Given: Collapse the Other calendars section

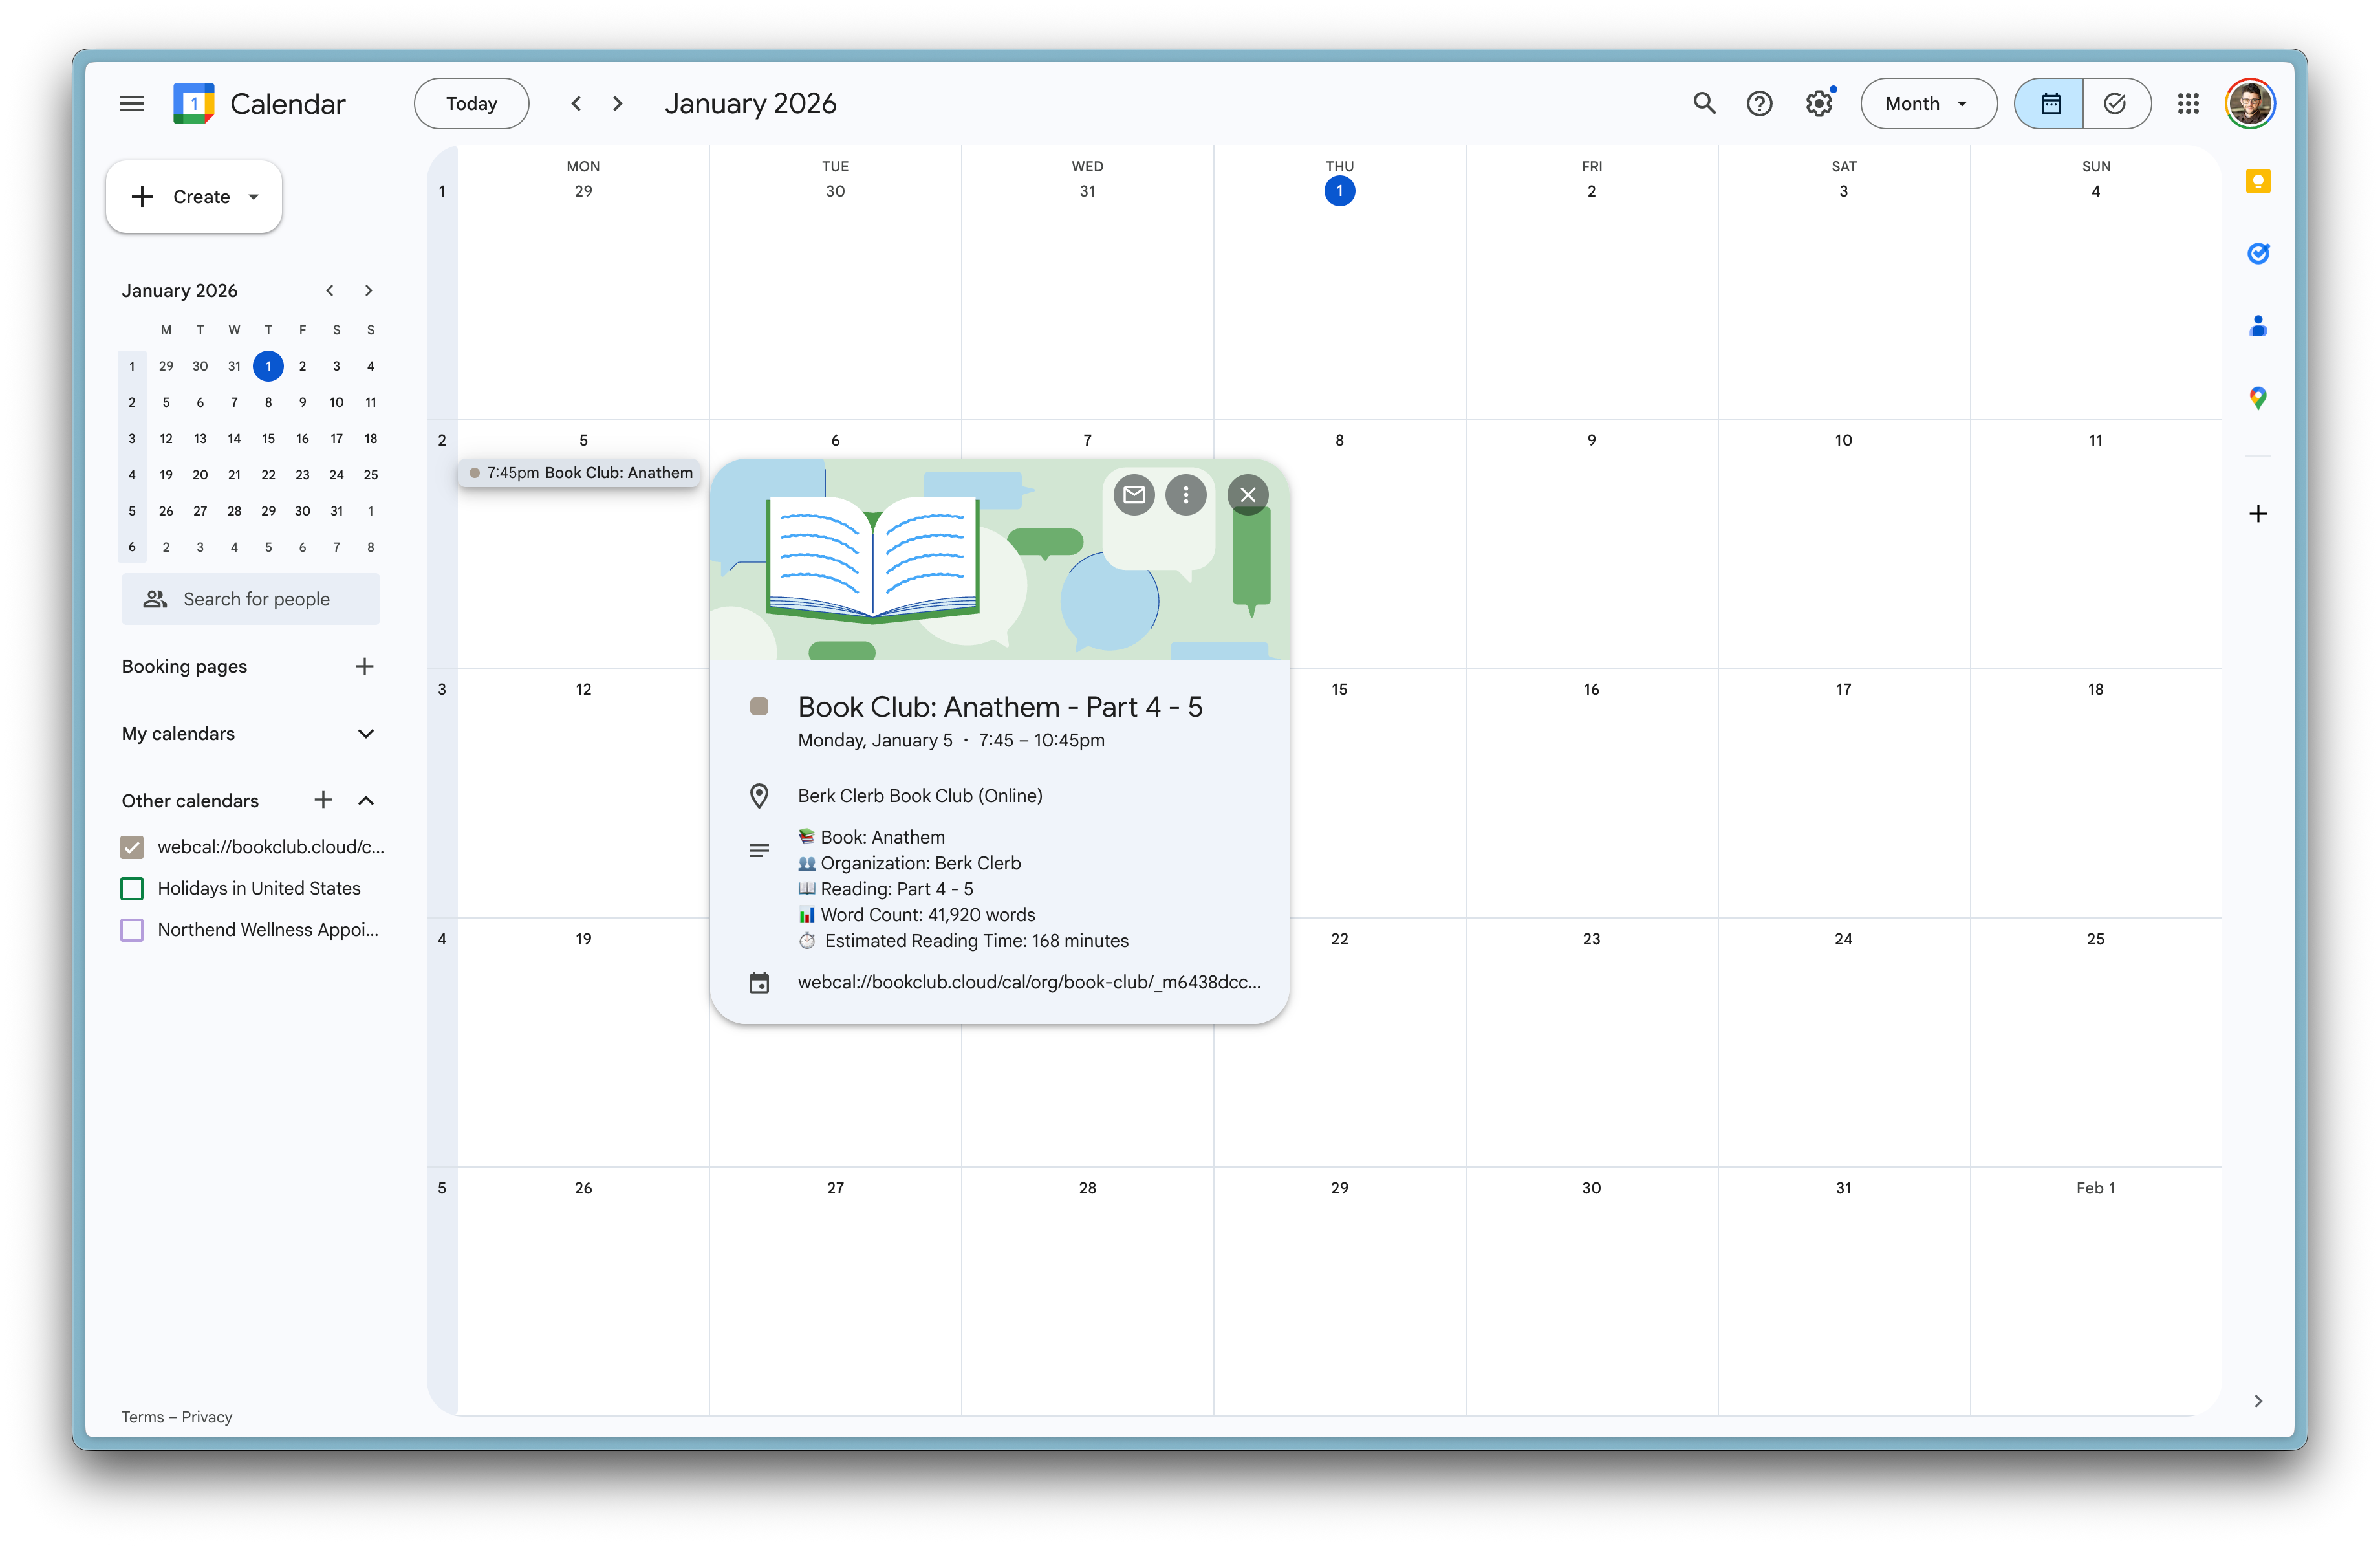Looking at the screenshot, I should (x=366, y=800).
